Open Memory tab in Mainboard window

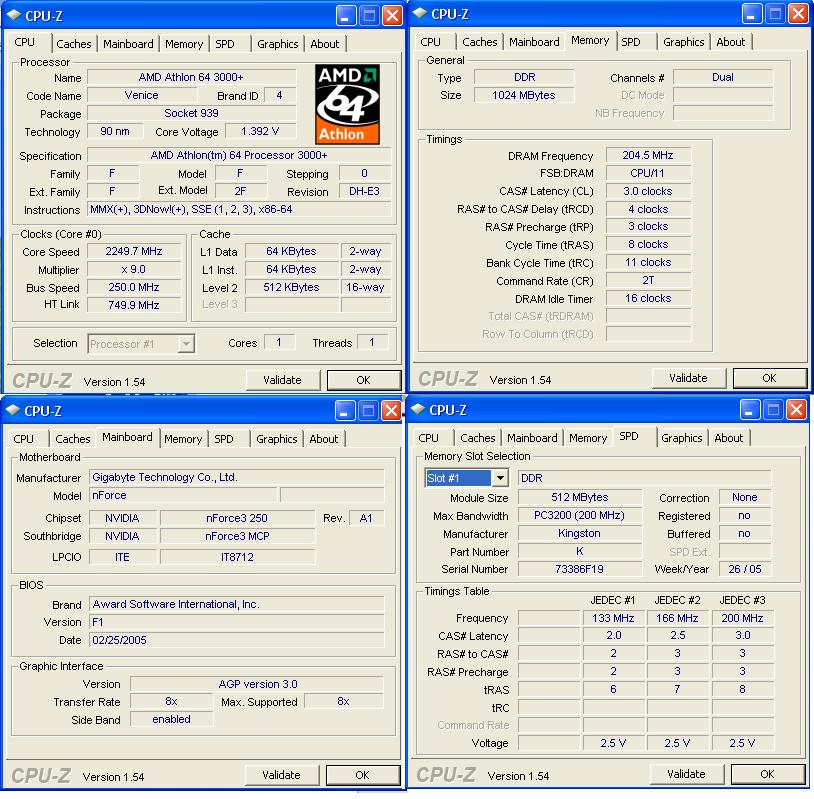183,439
